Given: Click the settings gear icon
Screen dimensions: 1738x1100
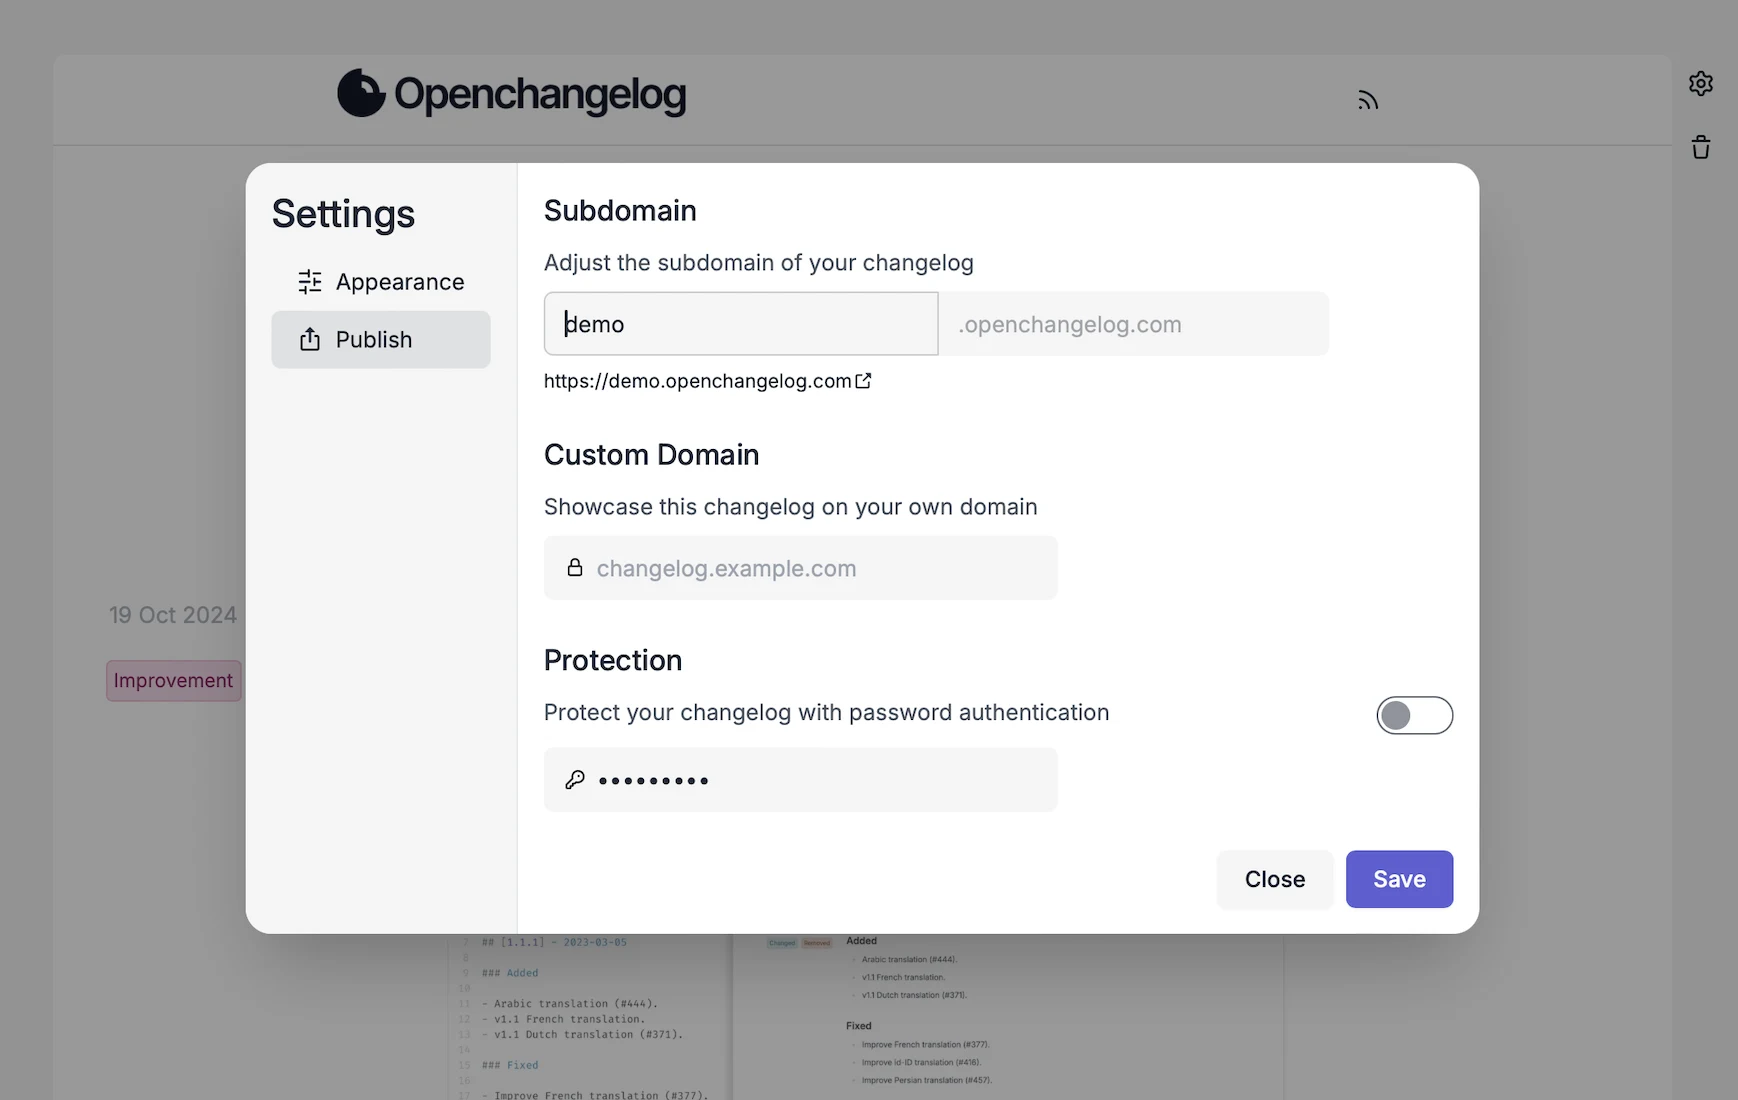Looking at the screenshot, I should pos(1700,83).
